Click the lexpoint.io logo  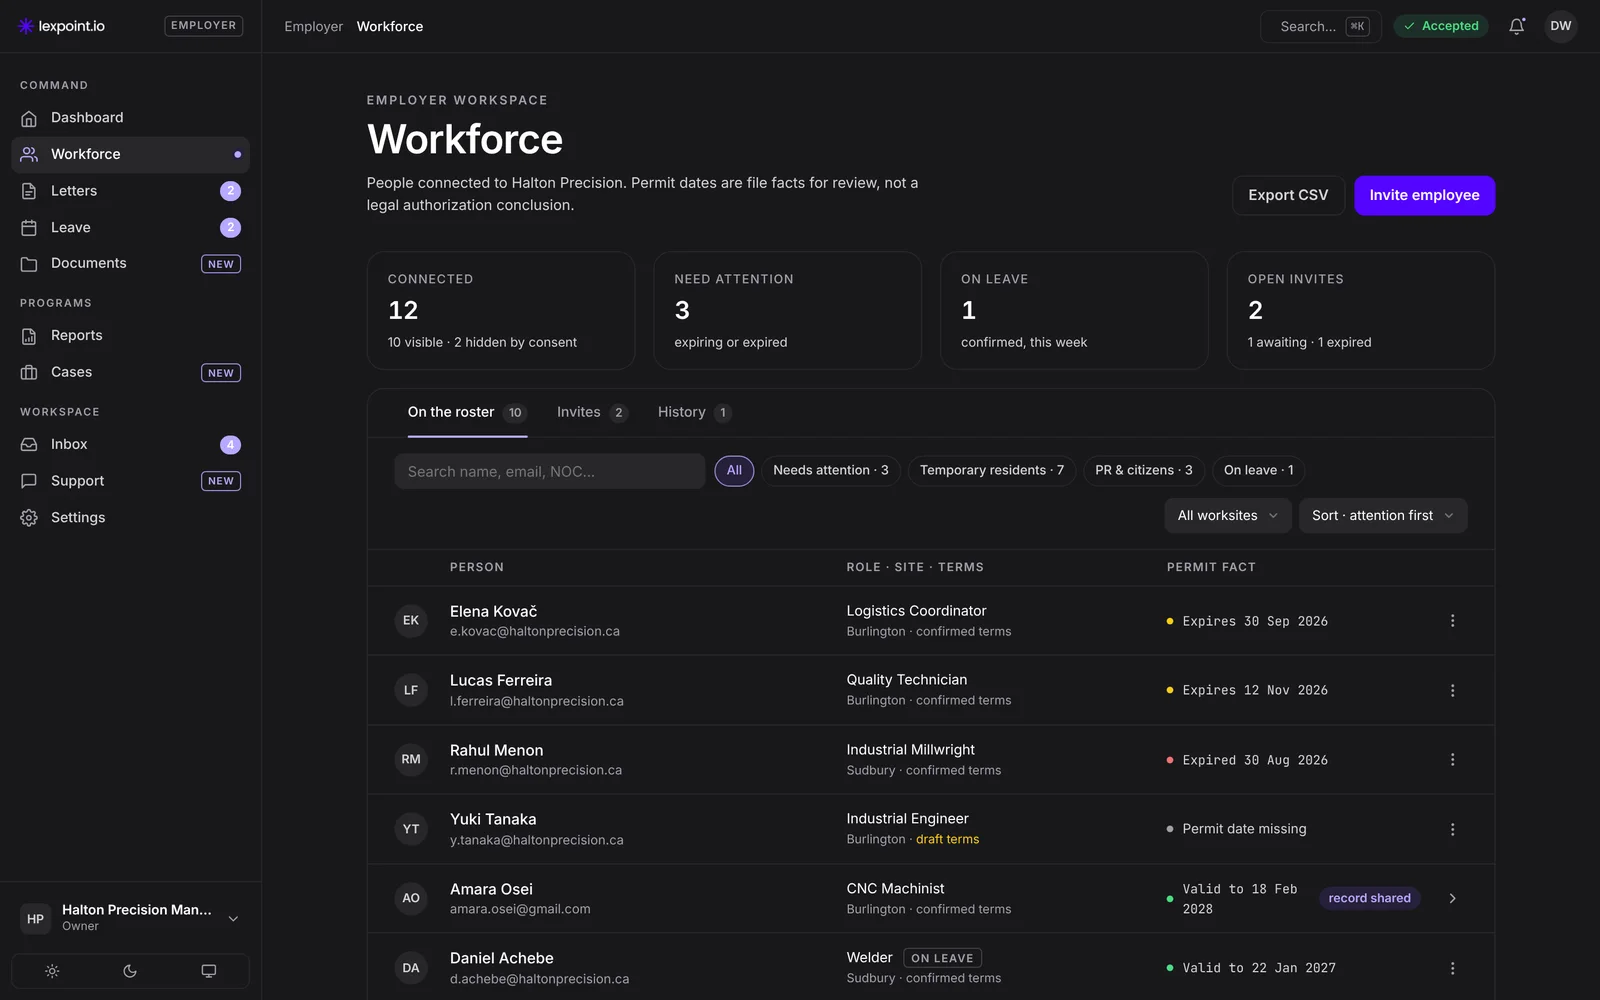[61, 26]
